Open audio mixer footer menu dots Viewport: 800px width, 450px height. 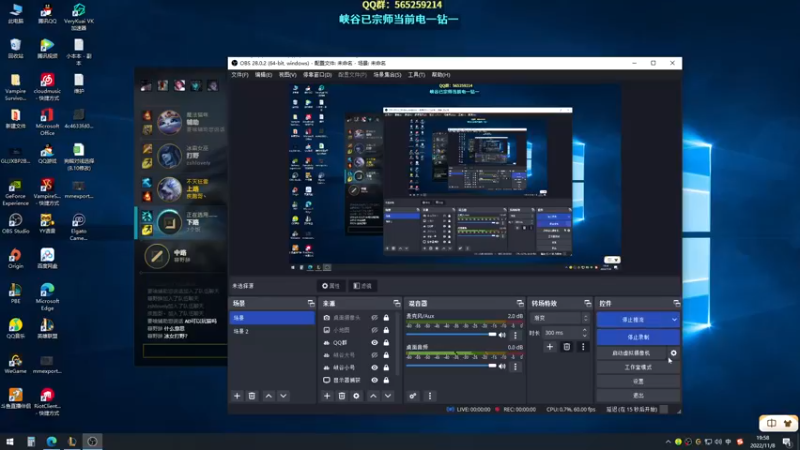(430, 396)
